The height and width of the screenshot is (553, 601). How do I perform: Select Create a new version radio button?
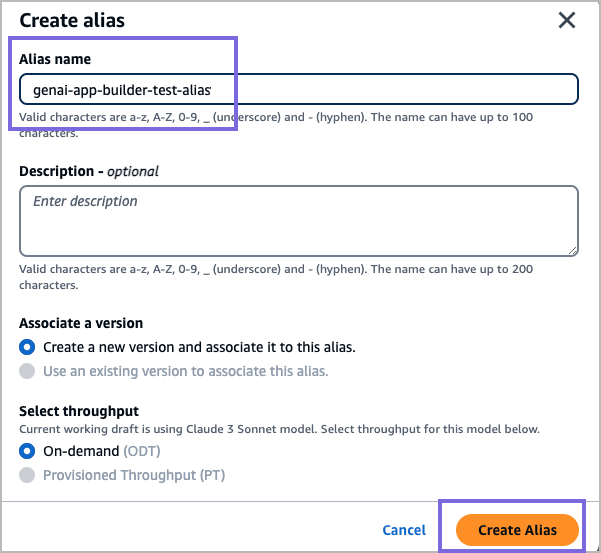tap(27, 348)
